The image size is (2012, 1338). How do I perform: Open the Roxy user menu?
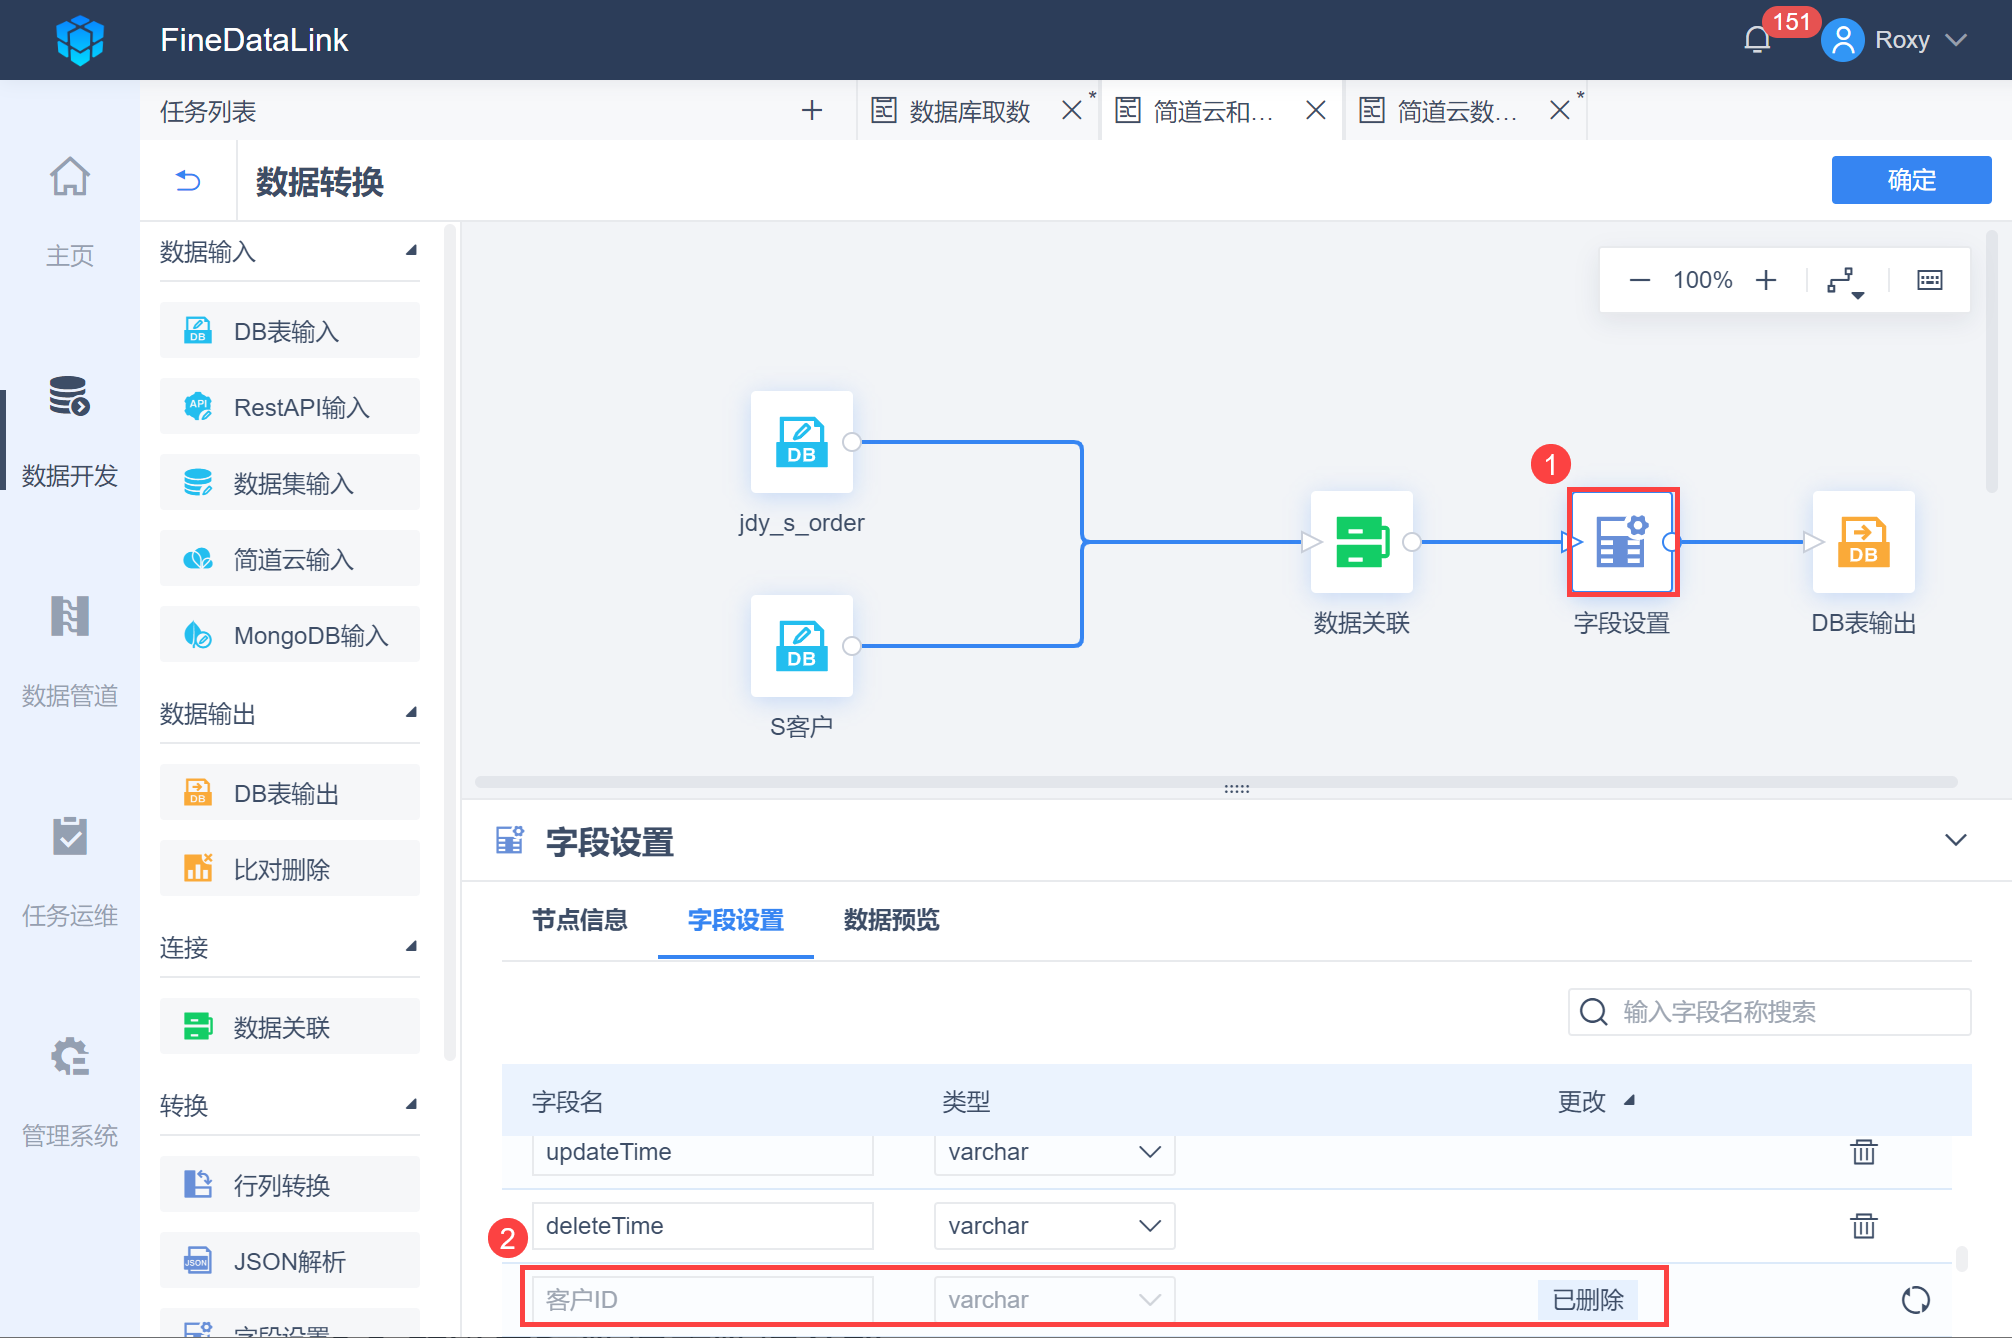click(1900, 40)
